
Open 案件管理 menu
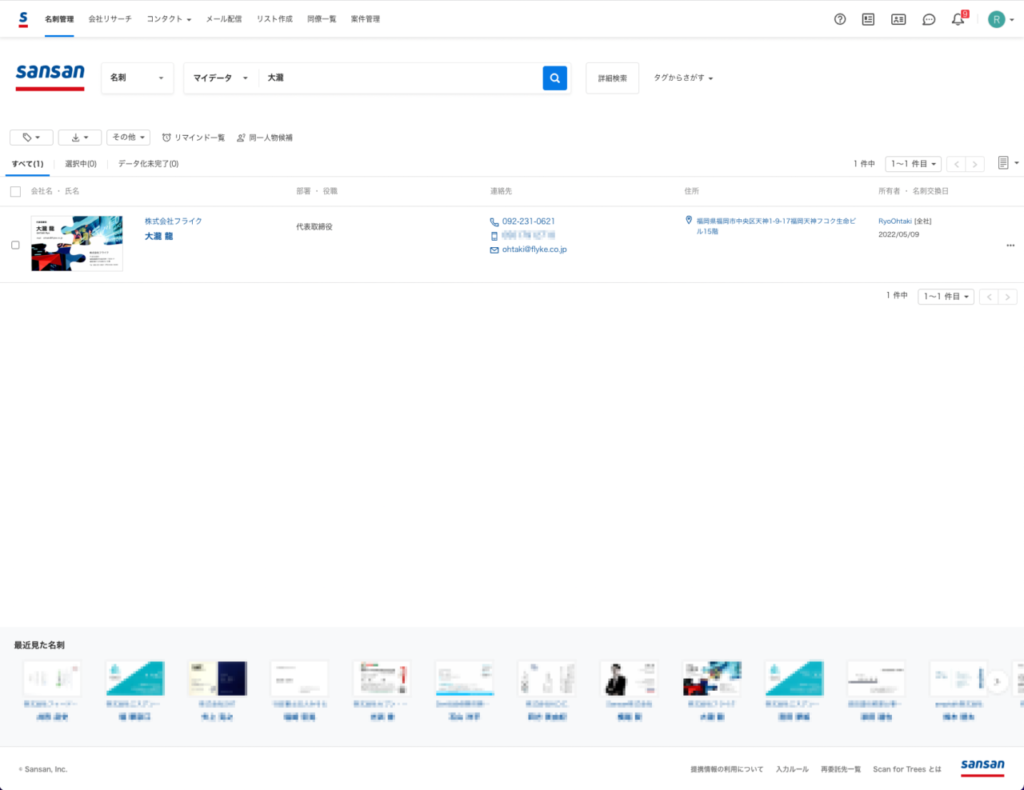[x=365, y=19]
